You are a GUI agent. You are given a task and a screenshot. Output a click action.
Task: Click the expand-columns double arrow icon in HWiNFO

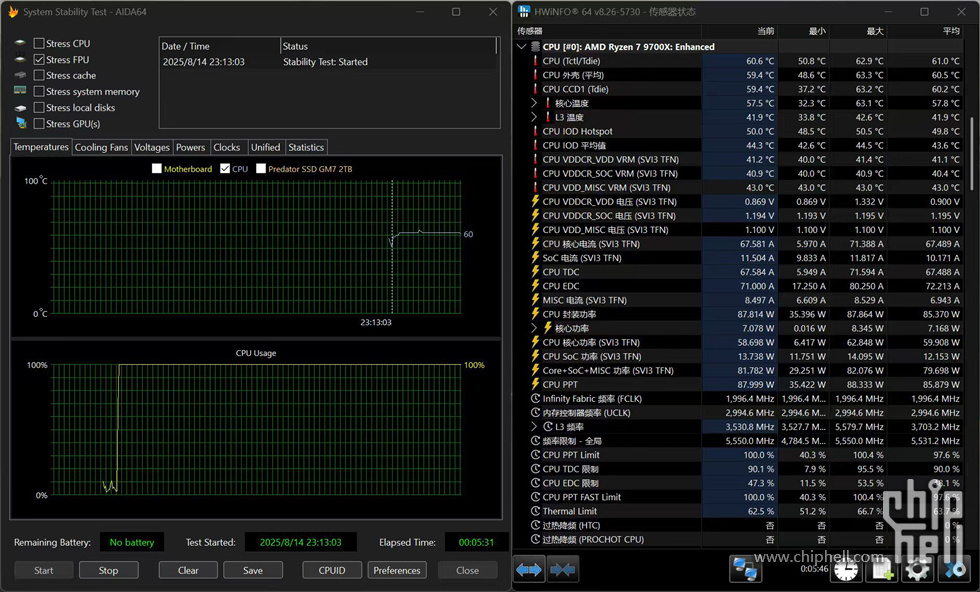tap(529, 569)
